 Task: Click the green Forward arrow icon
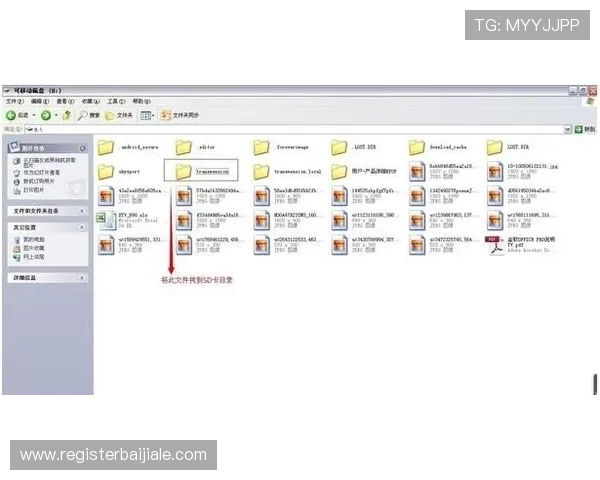coord(46,115)
